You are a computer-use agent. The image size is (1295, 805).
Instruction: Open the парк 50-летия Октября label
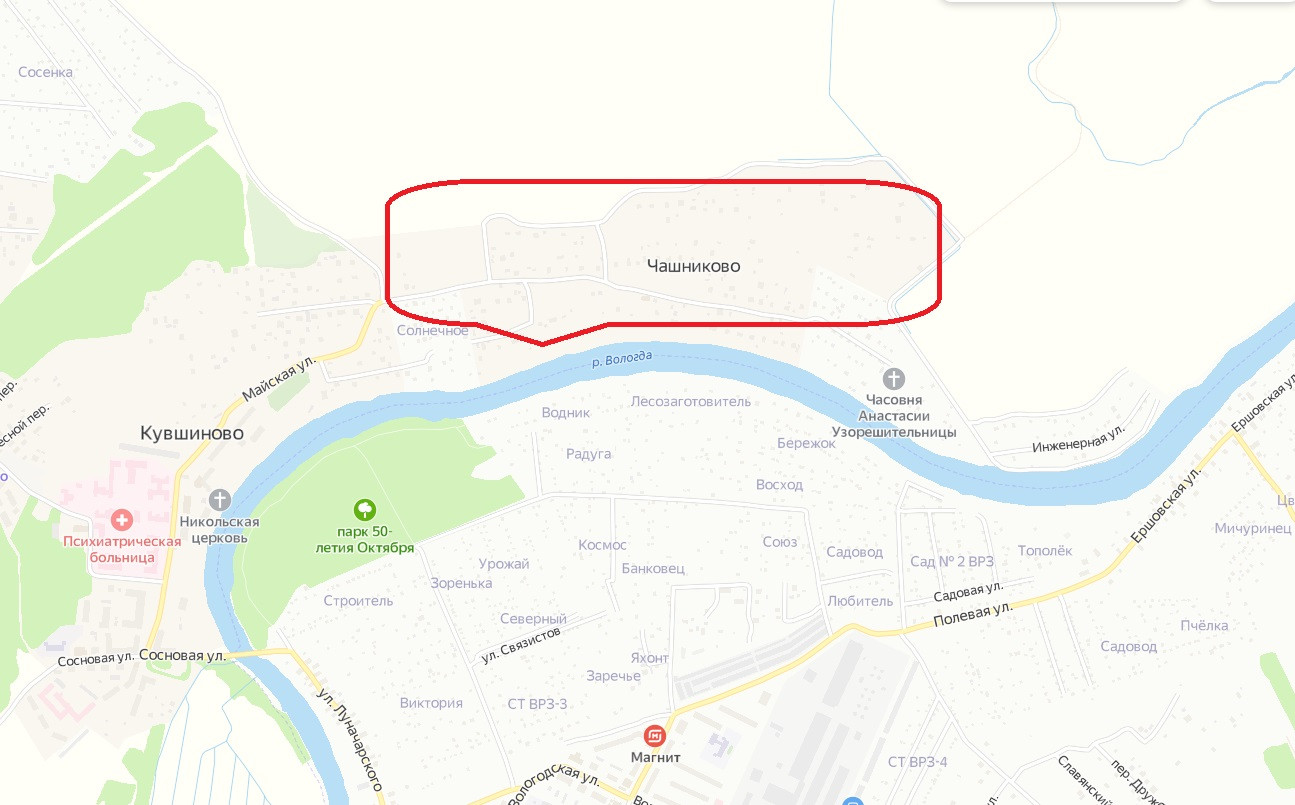tap(366, 540)
